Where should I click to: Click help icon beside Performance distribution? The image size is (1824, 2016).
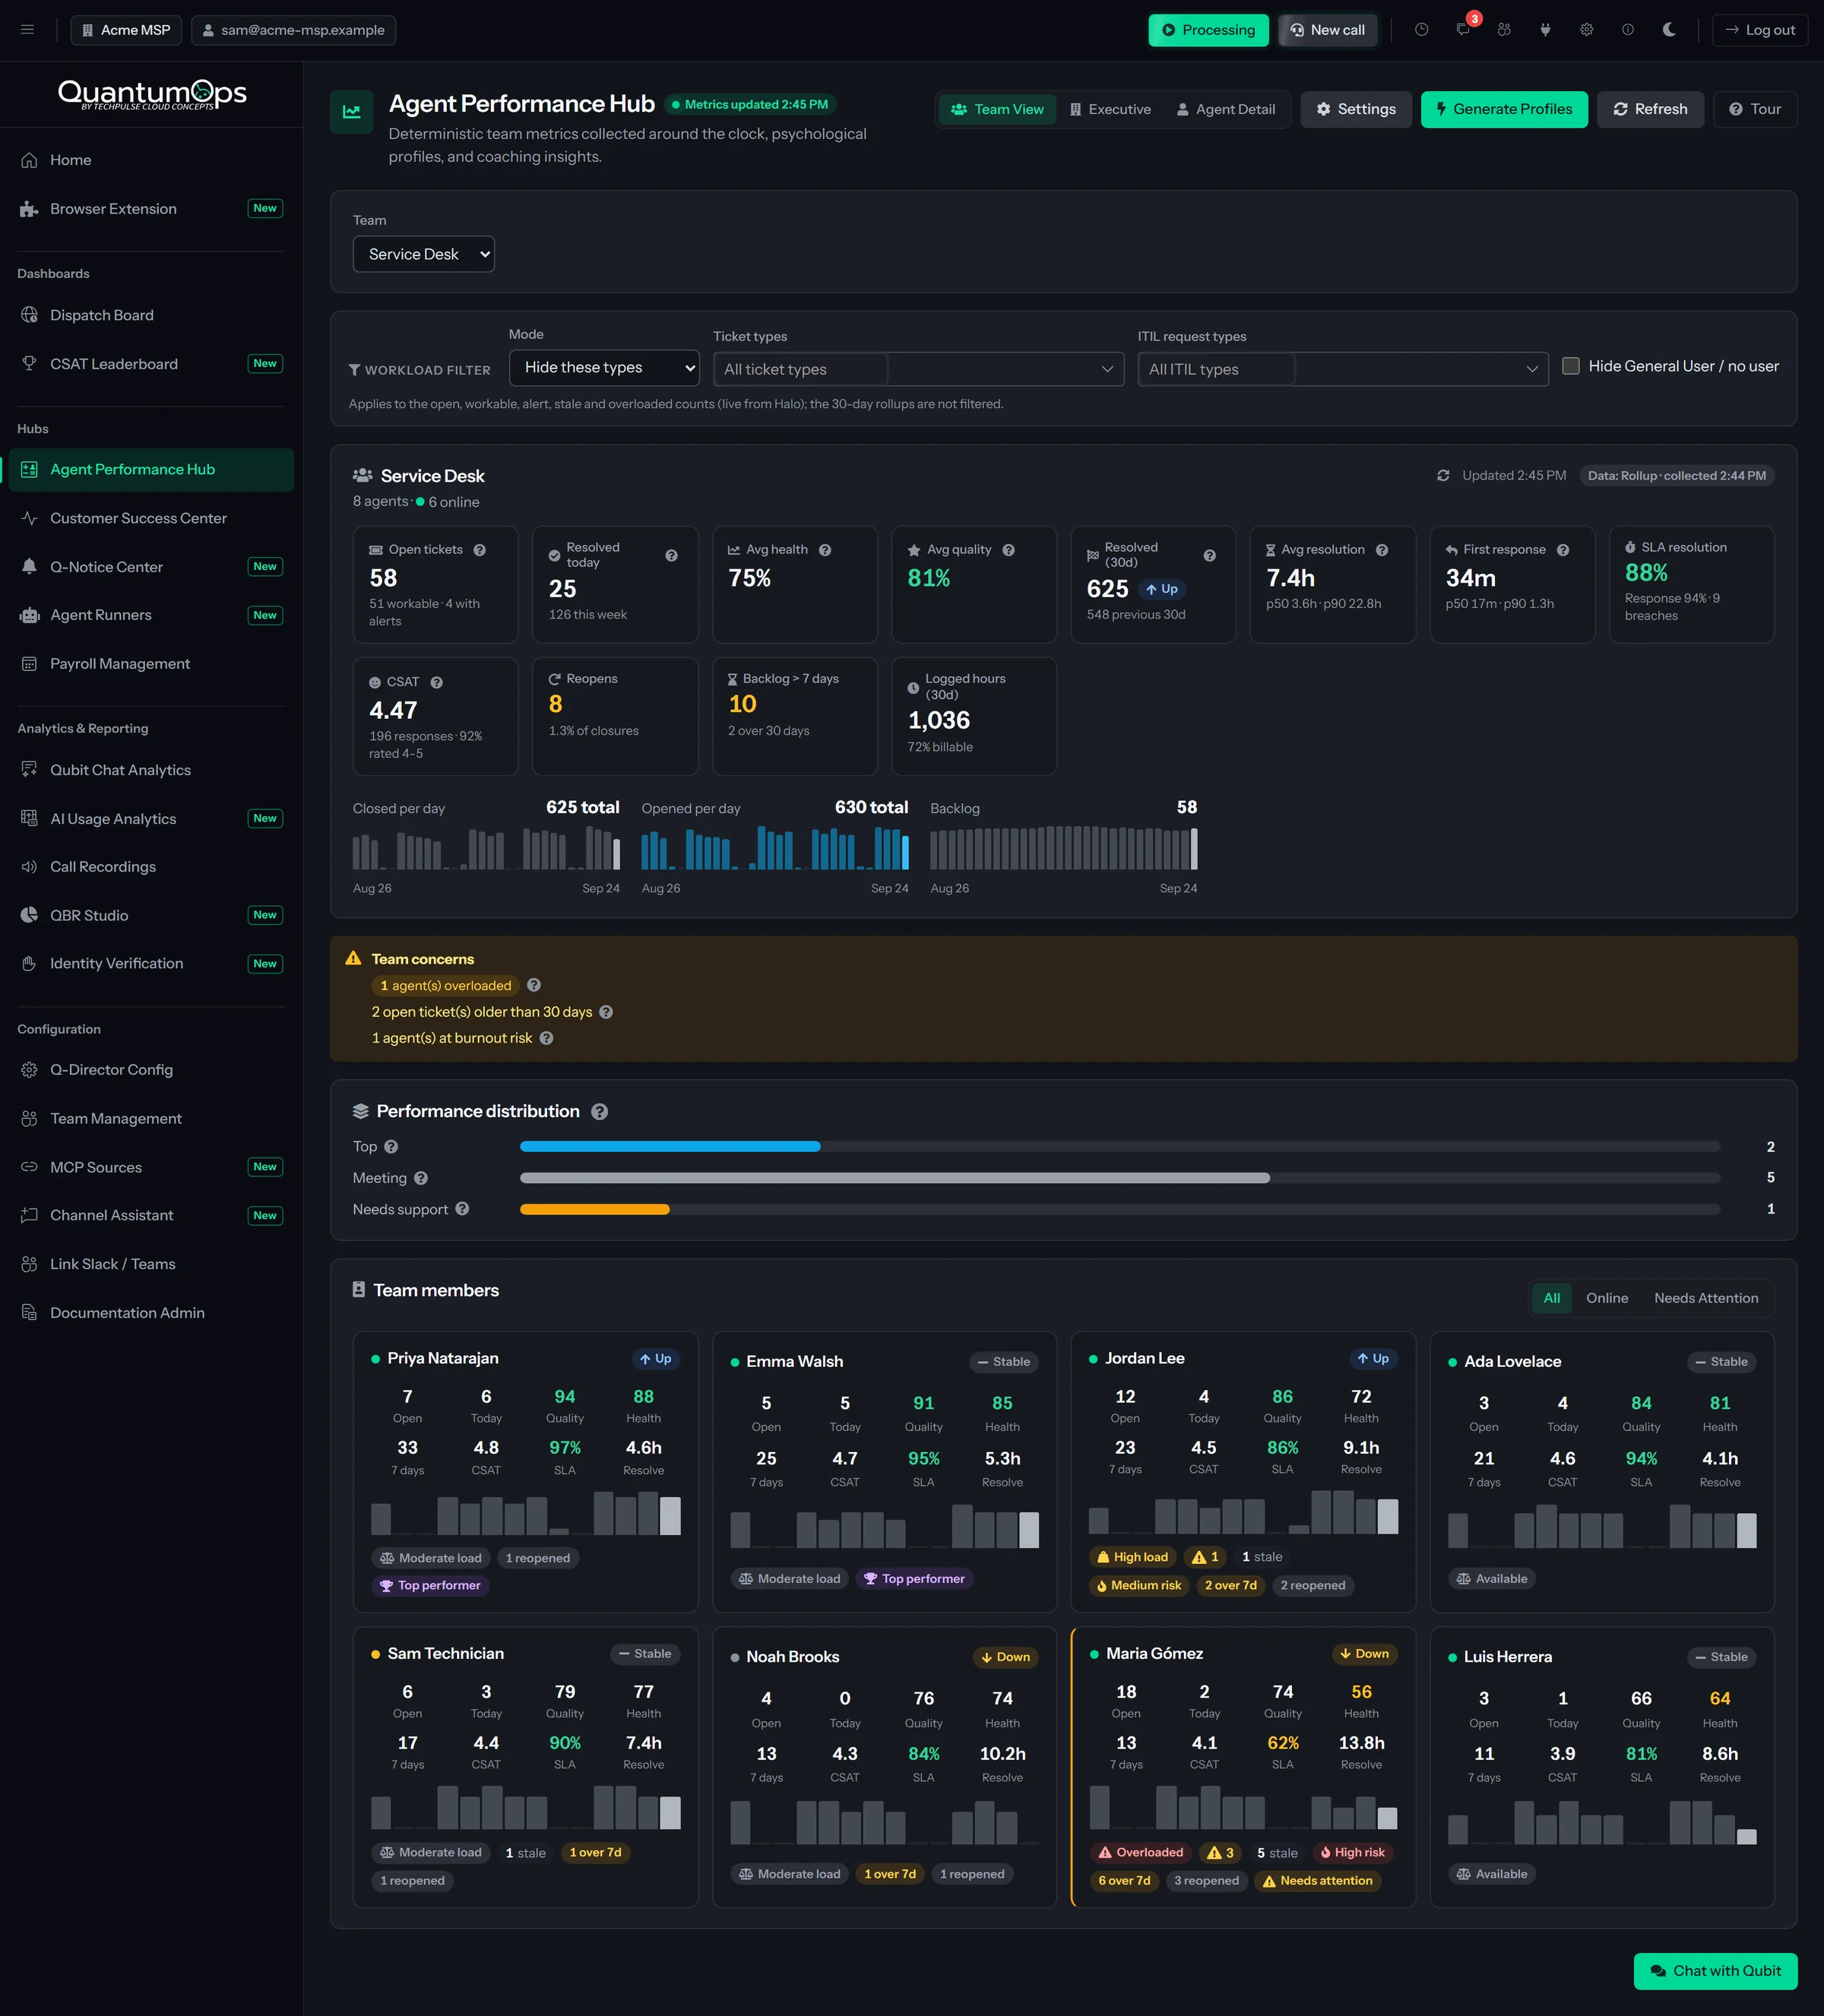pyautogui.click(x=600, y=1112)
